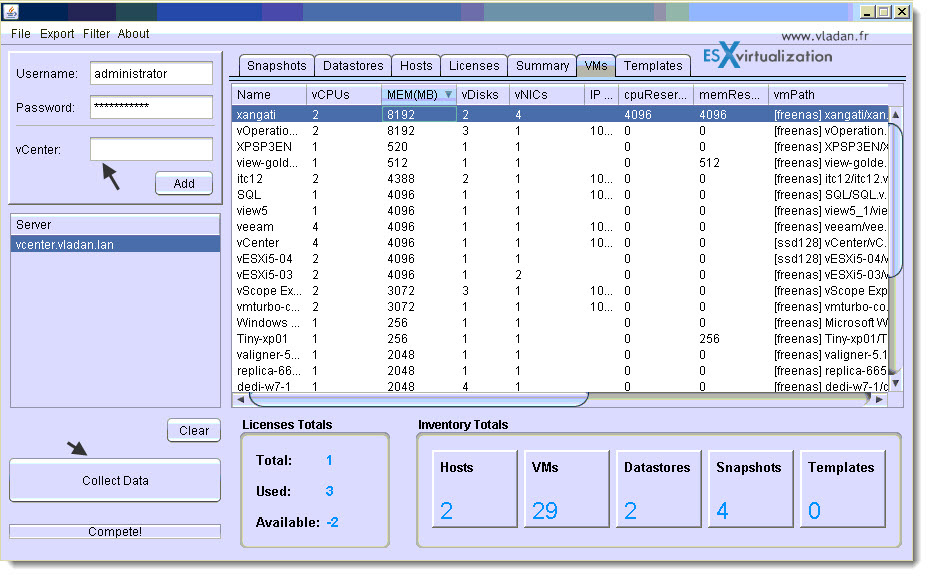This screenshot has height=576, width=928.
Task: Click the Datastores inventory total box
Action: point(659,489)
